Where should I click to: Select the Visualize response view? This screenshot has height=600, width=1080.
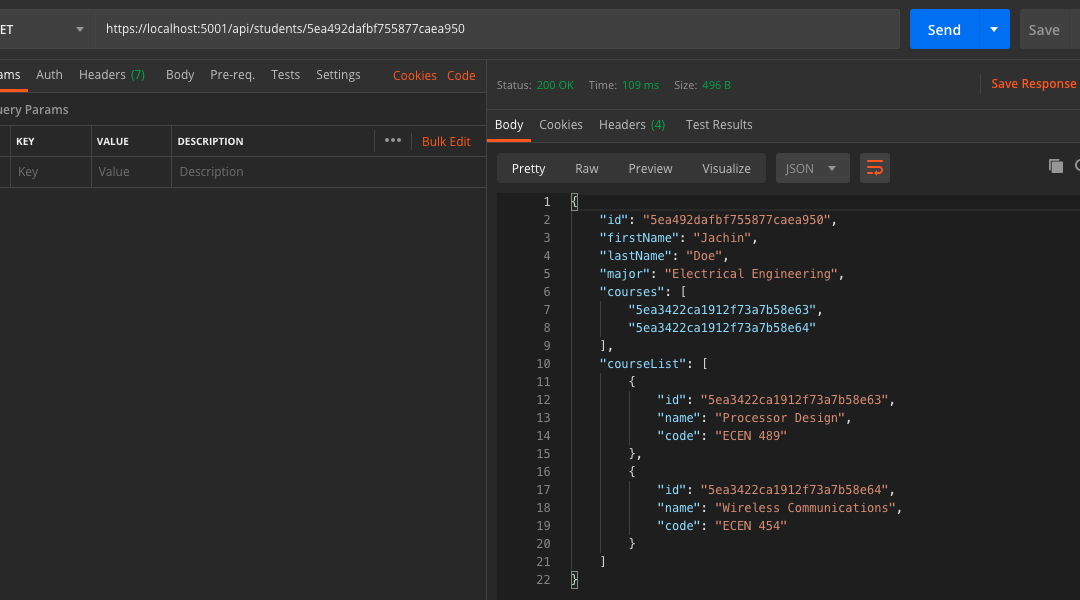pyautogui.click(x=726, y=168)
